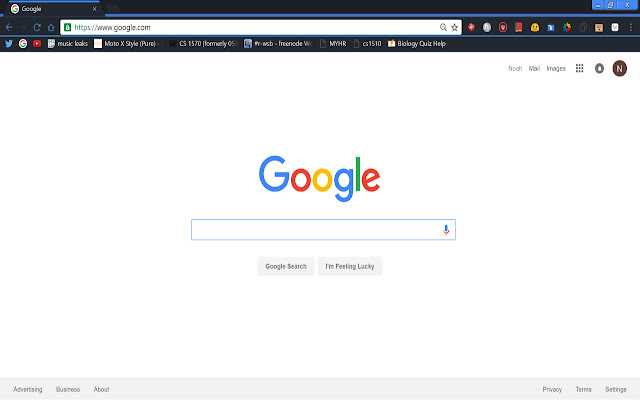Go back with the browser back arrow
Image resolution: width=640 pixels, height=400 pixels.
[9, 27]
